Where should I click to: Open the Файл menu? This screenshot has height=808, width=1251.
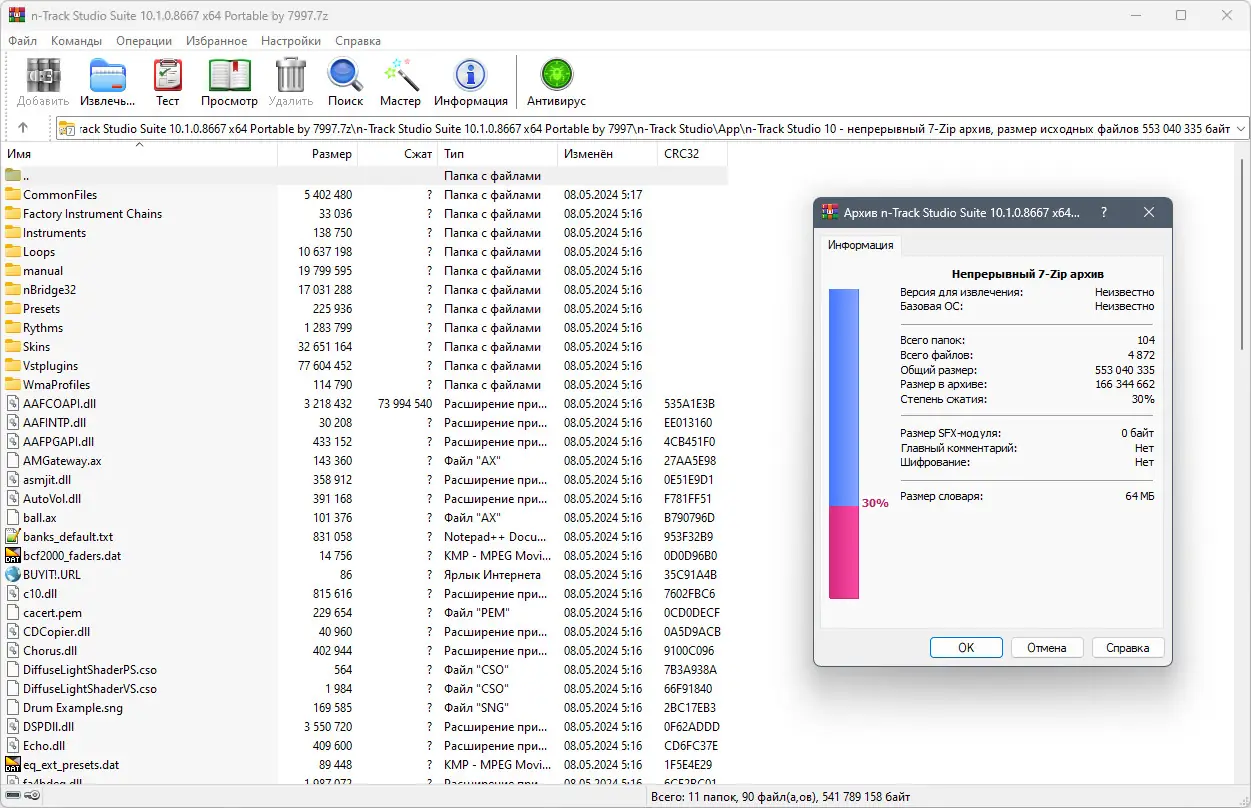pos(22,41)
